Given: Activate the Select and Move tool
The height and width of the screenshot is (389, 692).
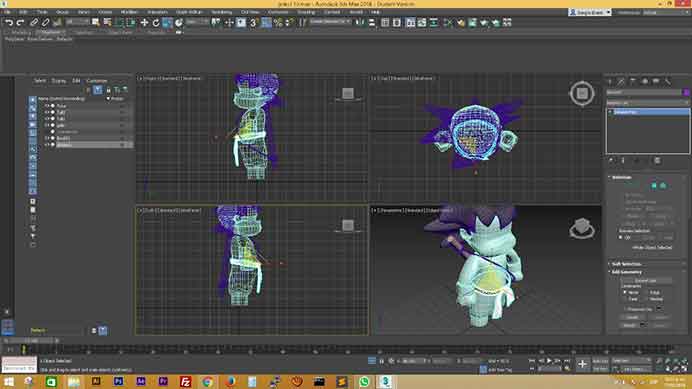Looking at the screenshot, I should (144, 23).
